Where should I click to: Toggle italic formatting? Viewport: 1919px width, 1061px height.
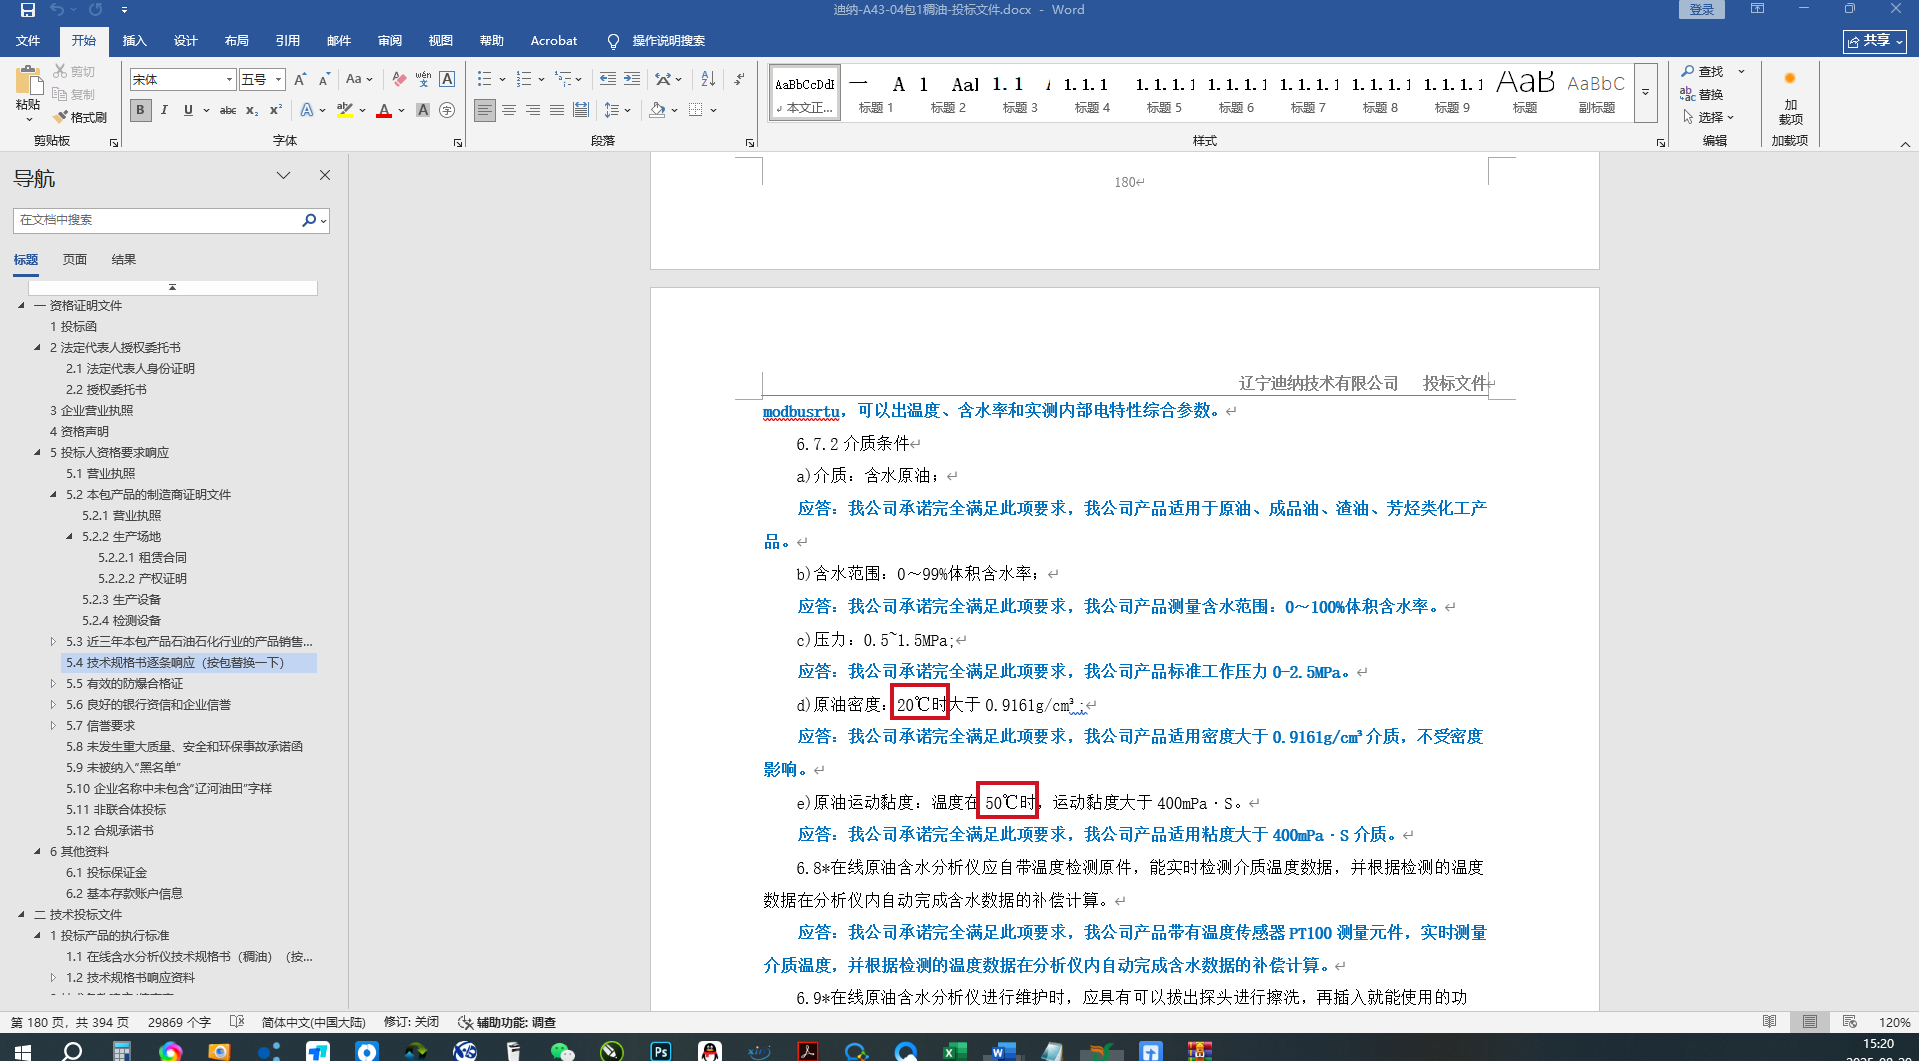[x=164, y=110]
